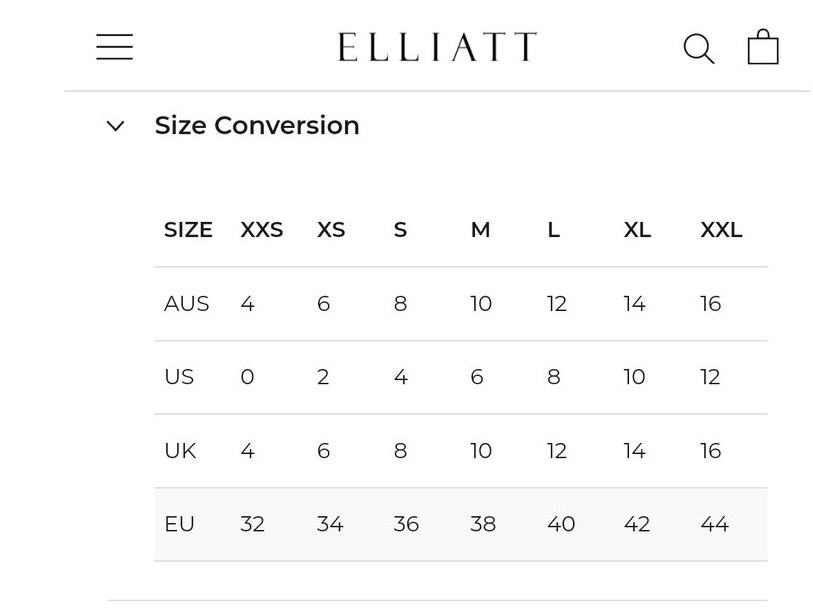Image resolution: width=813 pixels, height=609 pixels.
Task: Click the US row label
Action: coord(179,377)
